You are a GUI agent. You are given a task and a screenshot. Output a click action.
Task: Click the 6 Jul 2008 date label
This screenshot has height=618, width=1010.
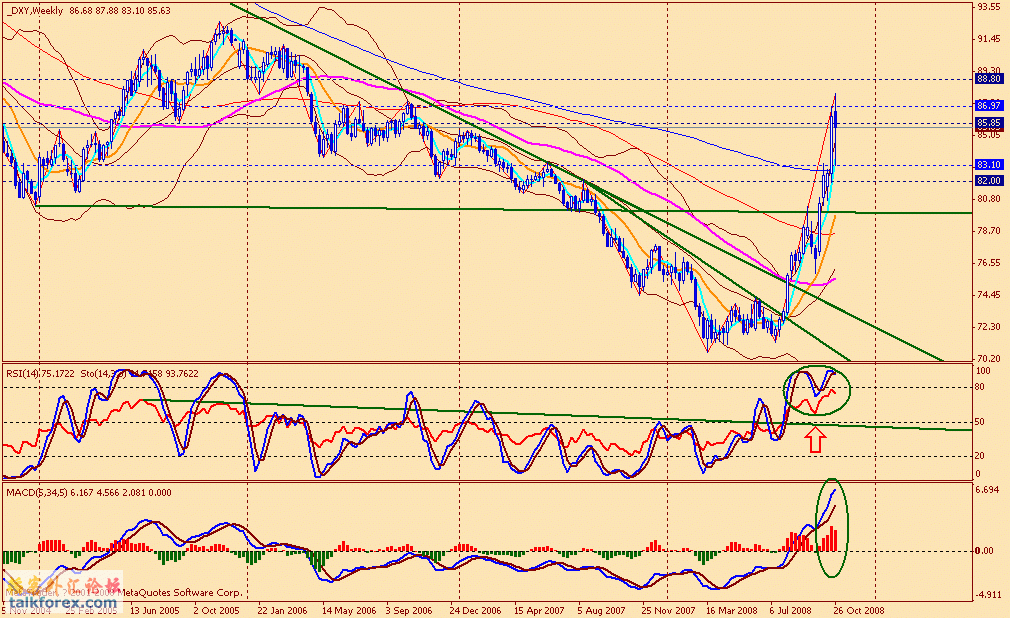[791, 610]
